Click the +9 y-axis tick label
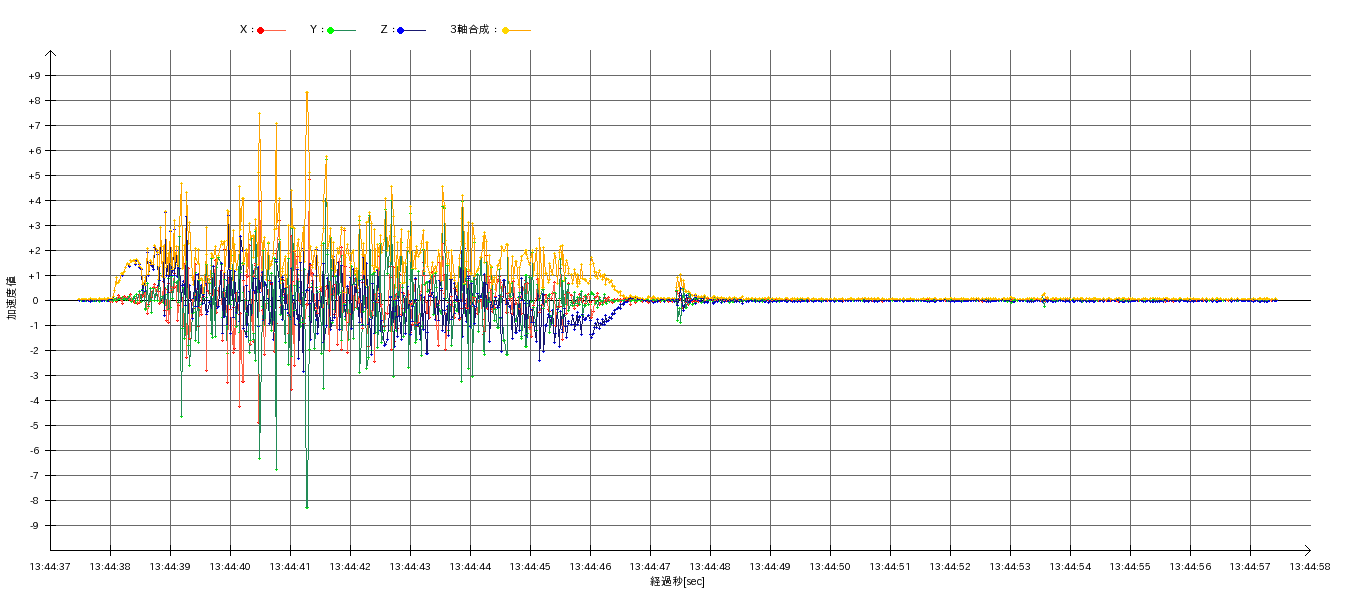 pyautogui.click(x=34, y=76)
